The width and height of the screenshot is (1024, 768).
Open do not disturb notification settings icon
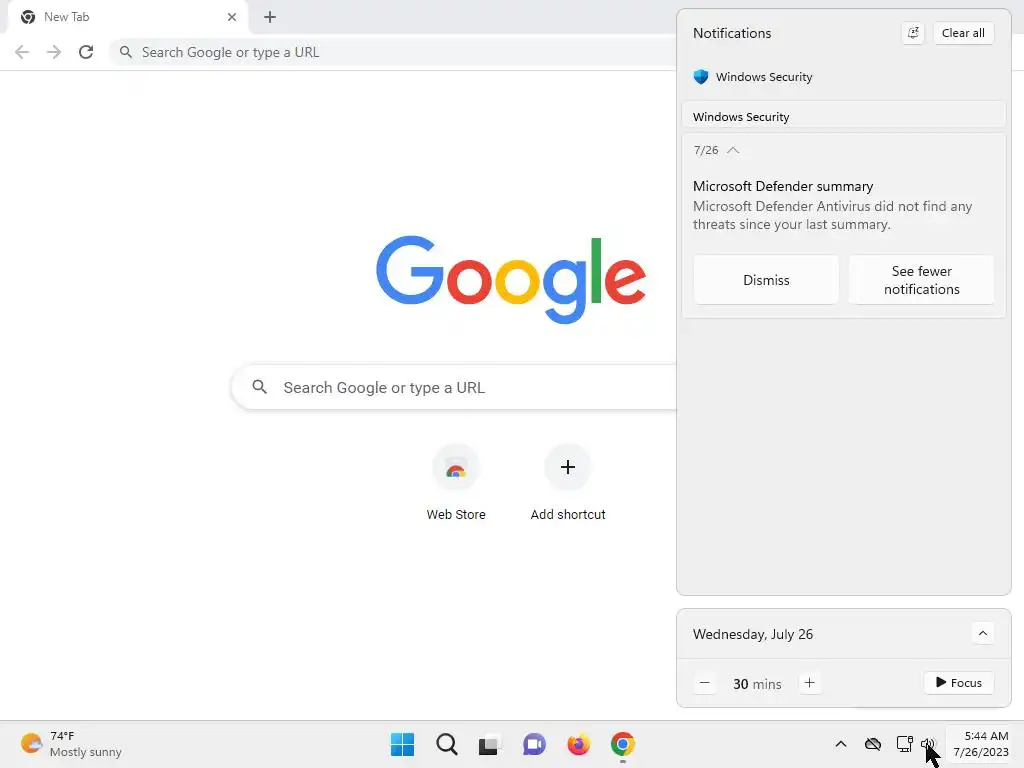[913, 33]
